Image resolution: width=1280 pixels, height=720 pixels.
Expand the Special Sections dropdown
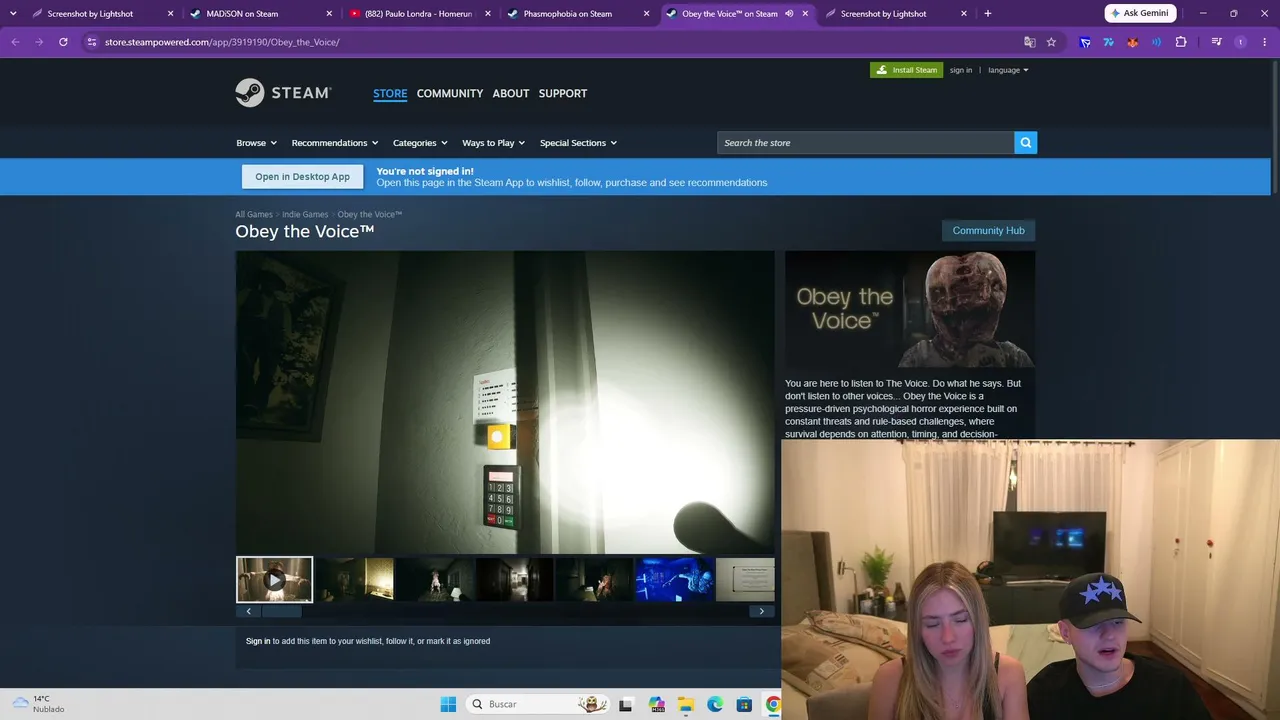[578, 143]
